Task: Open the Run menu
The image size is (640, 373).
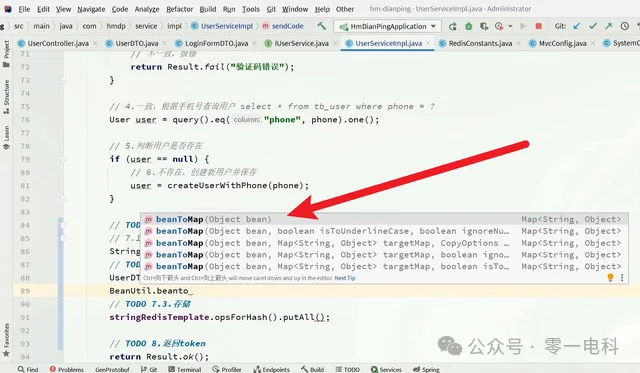Action: 229,9
